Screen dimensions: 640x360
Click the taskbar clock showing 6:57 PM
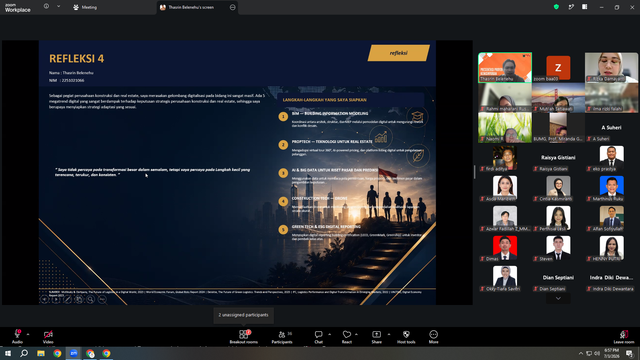[x=611, y=353]
